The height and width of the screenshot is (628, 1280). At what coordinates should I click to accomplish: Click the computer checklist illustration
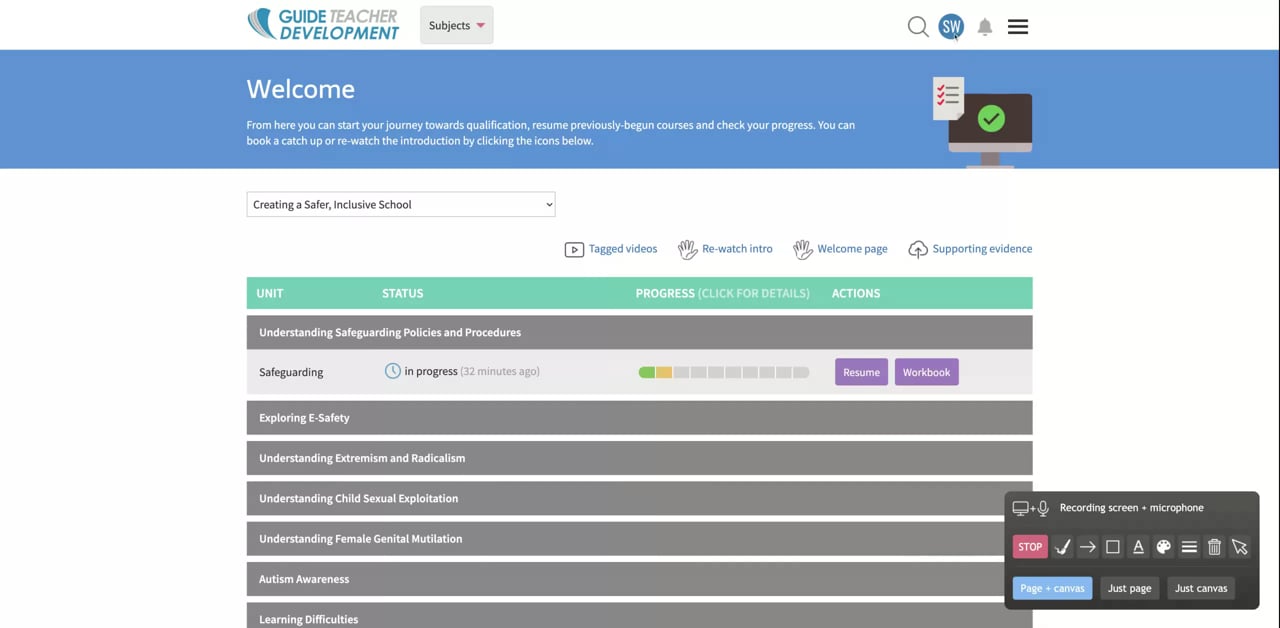point(982,121)
